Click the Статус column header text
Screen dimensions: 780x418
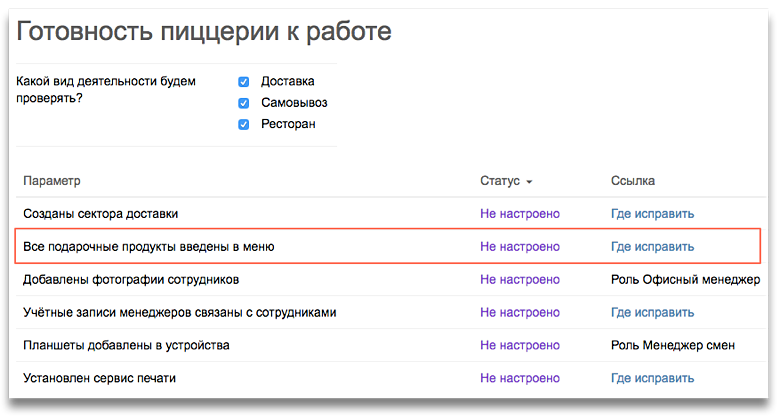tap(500, 181)
